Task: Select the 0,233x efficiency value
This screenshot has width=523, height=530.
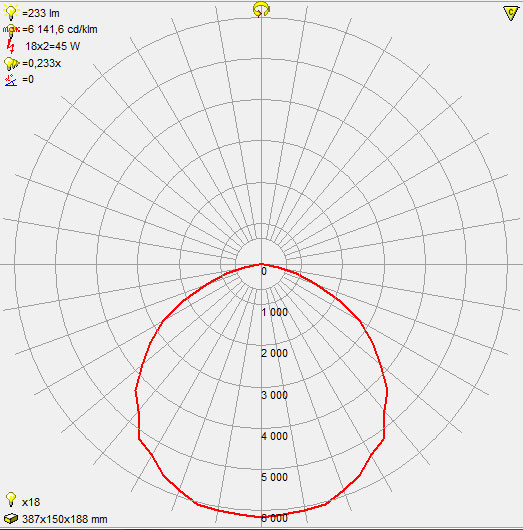Action: [42, 63]
